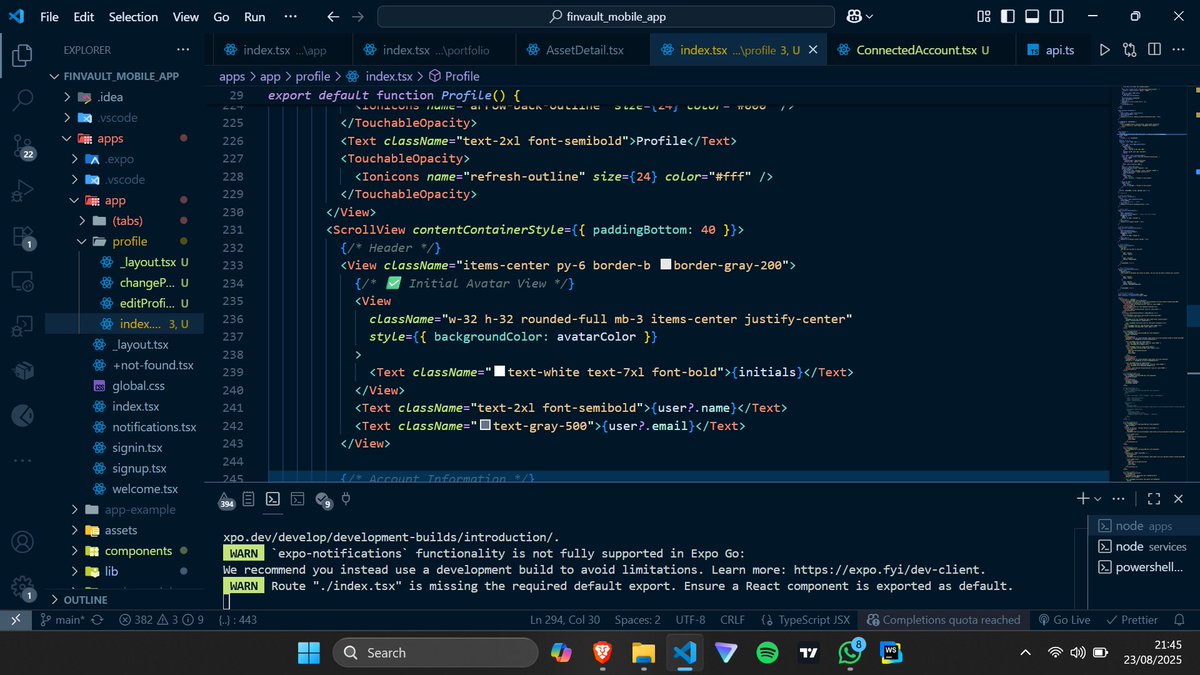Open the Debug Console panel icon
This screenshot has height=675, width=1200.
click(x=298, y=498)
